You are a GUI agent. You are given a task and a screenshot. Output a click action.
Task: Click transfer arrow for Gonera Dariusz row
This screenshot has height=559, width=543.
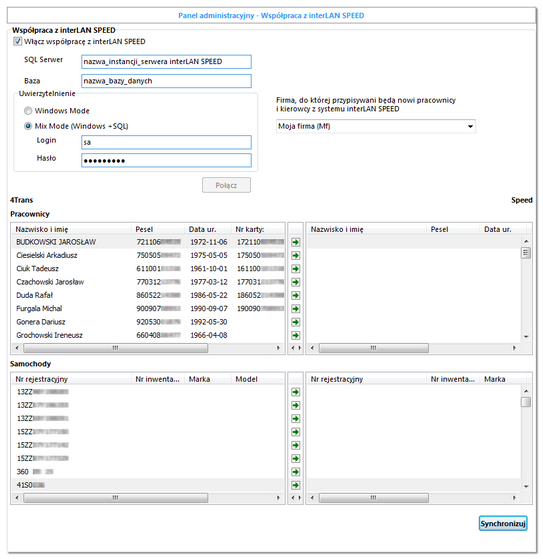295,322
